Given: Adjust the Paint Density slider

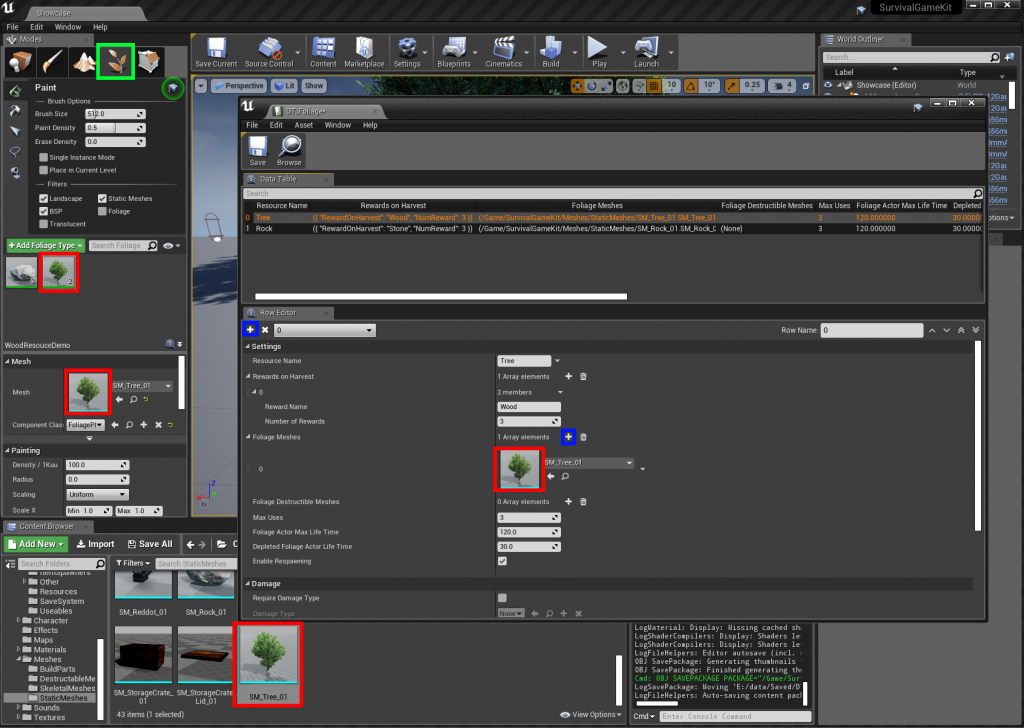Looking at the screenshot, I should click(115, 128).
